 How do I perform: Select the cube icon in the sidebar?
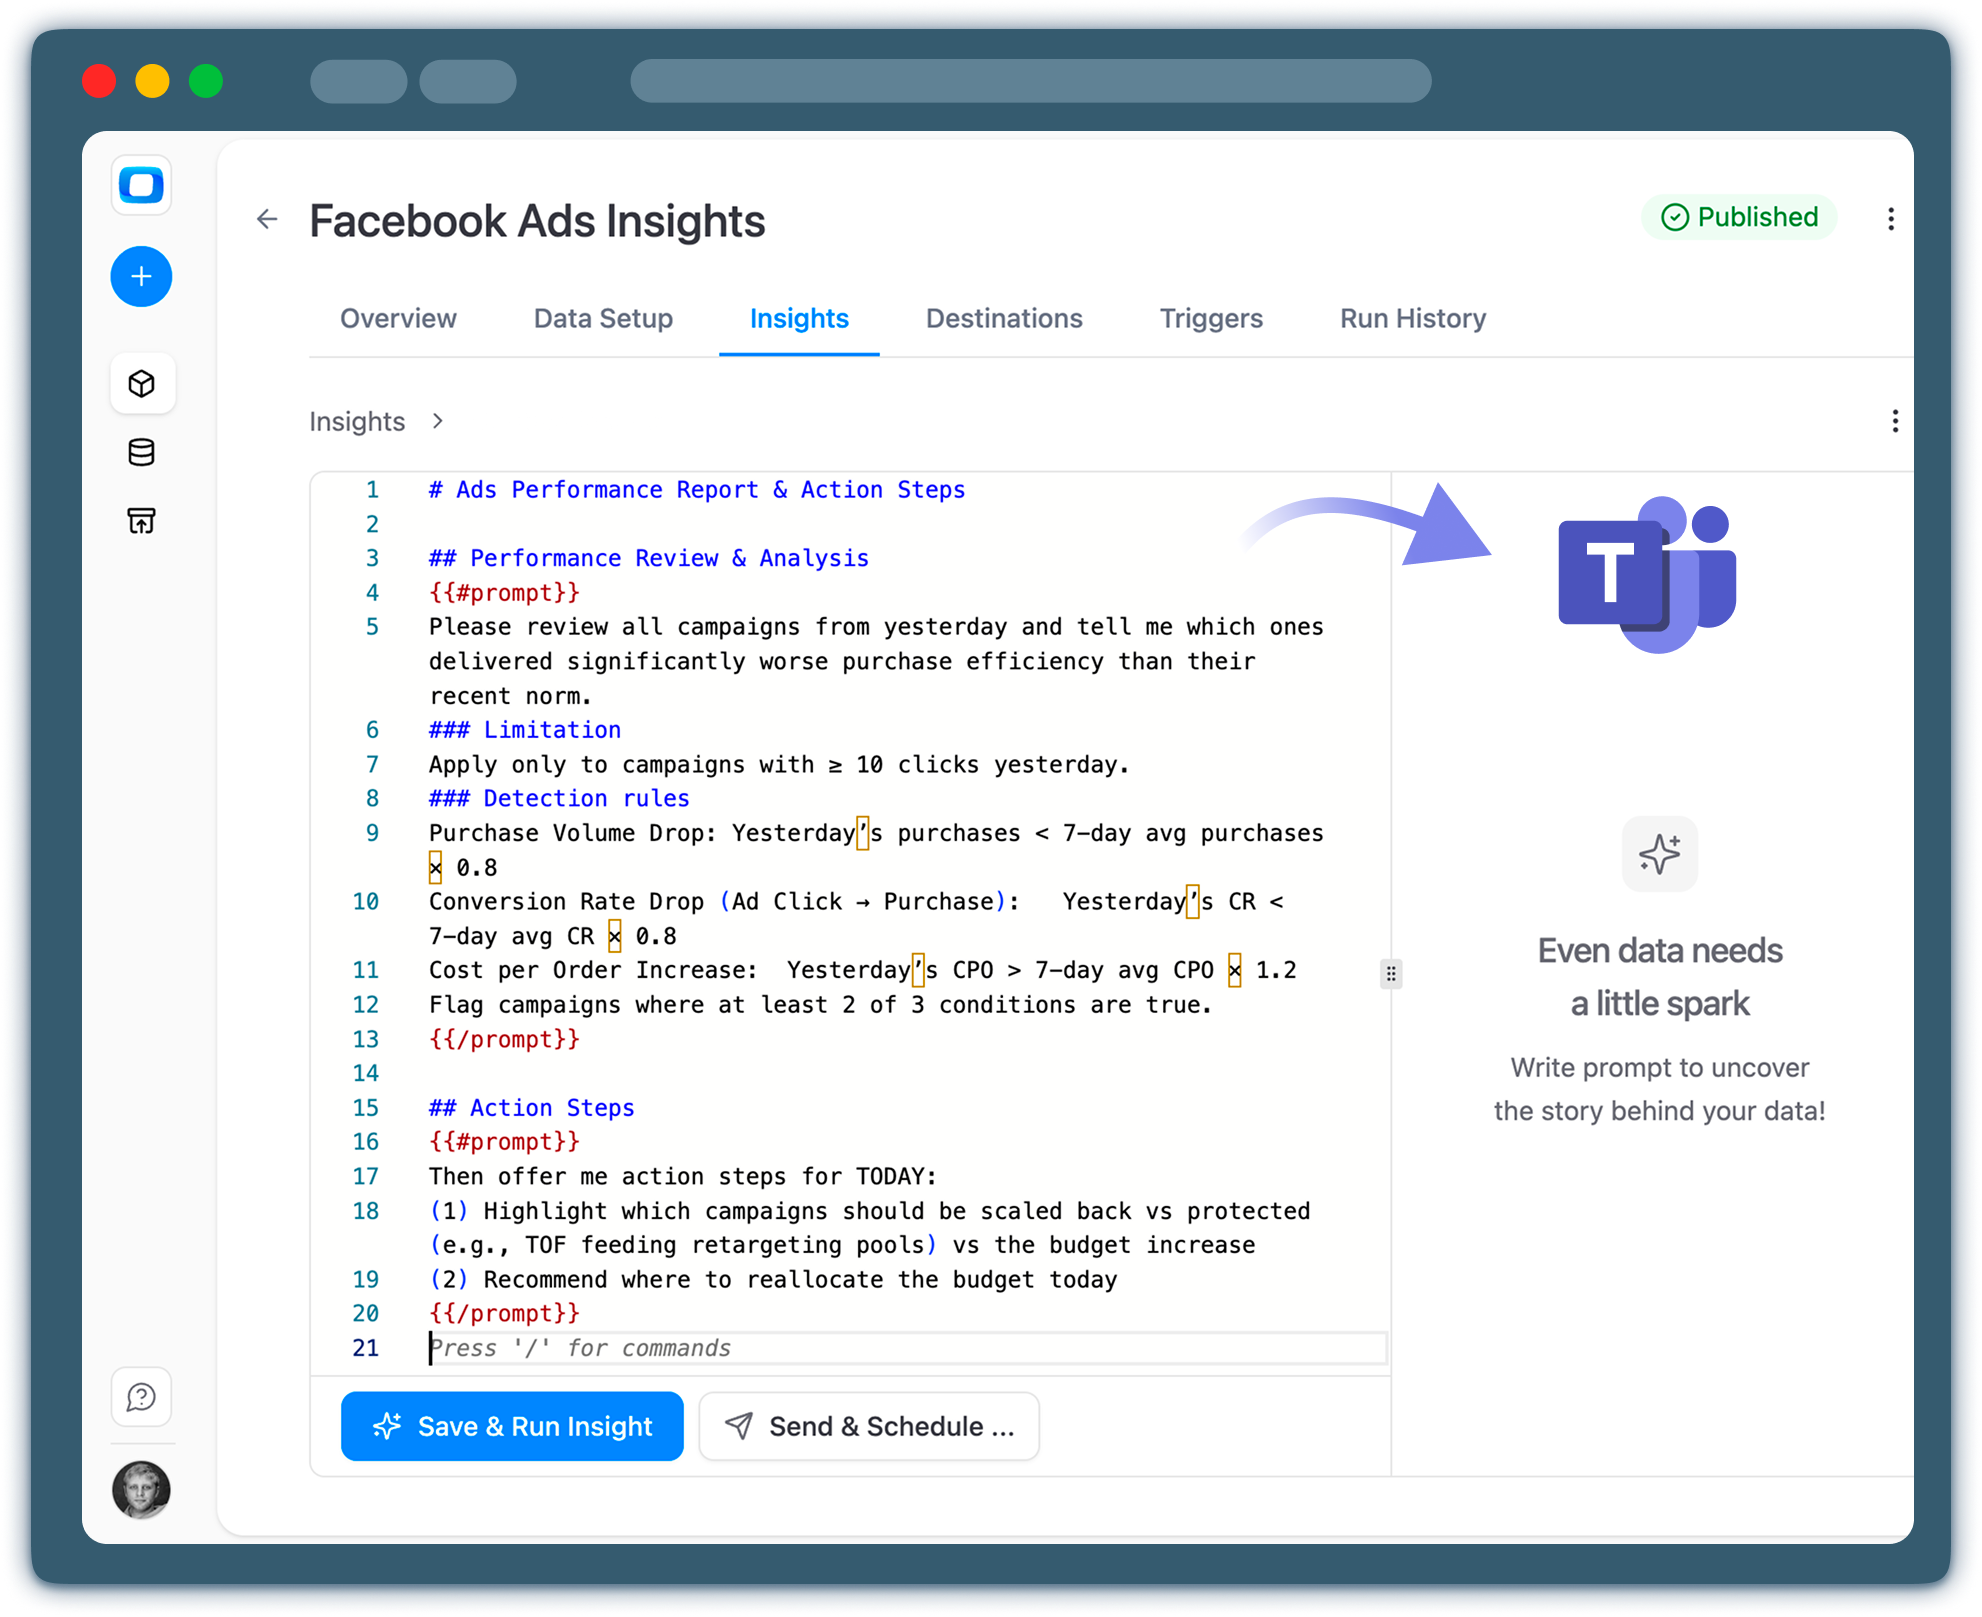[142, 383]
